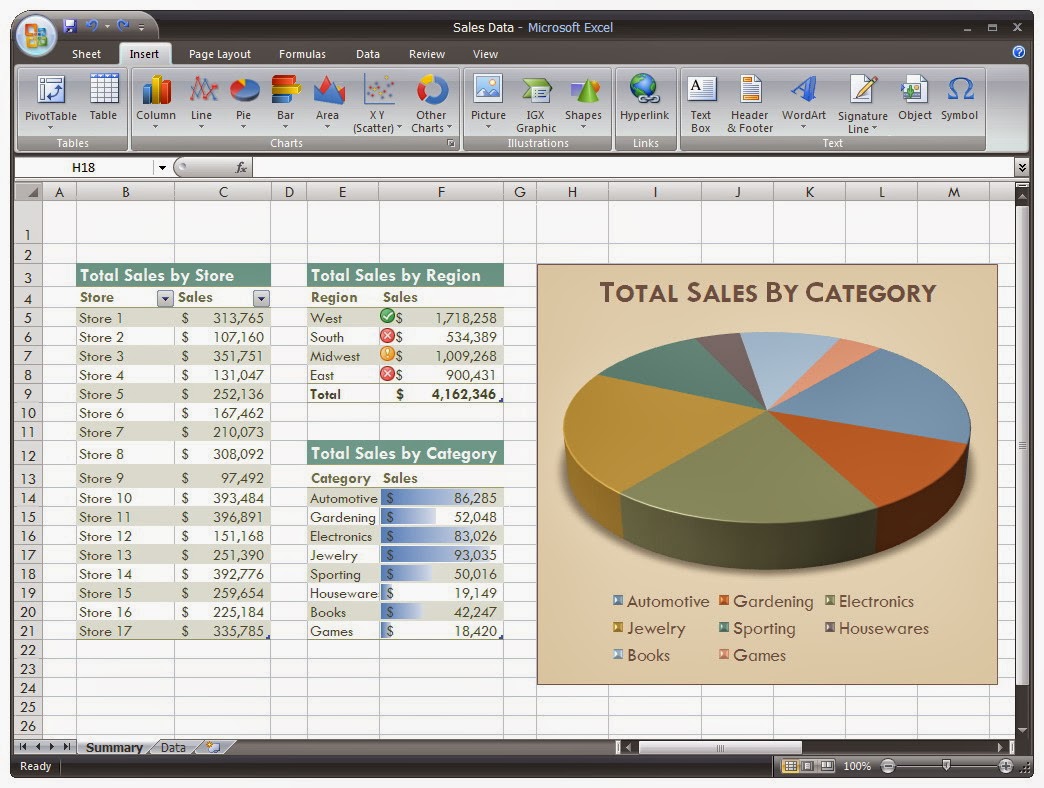Viewport: 1044px width, 788px height.
Task: Click the Office button
Action: [35, 35]
